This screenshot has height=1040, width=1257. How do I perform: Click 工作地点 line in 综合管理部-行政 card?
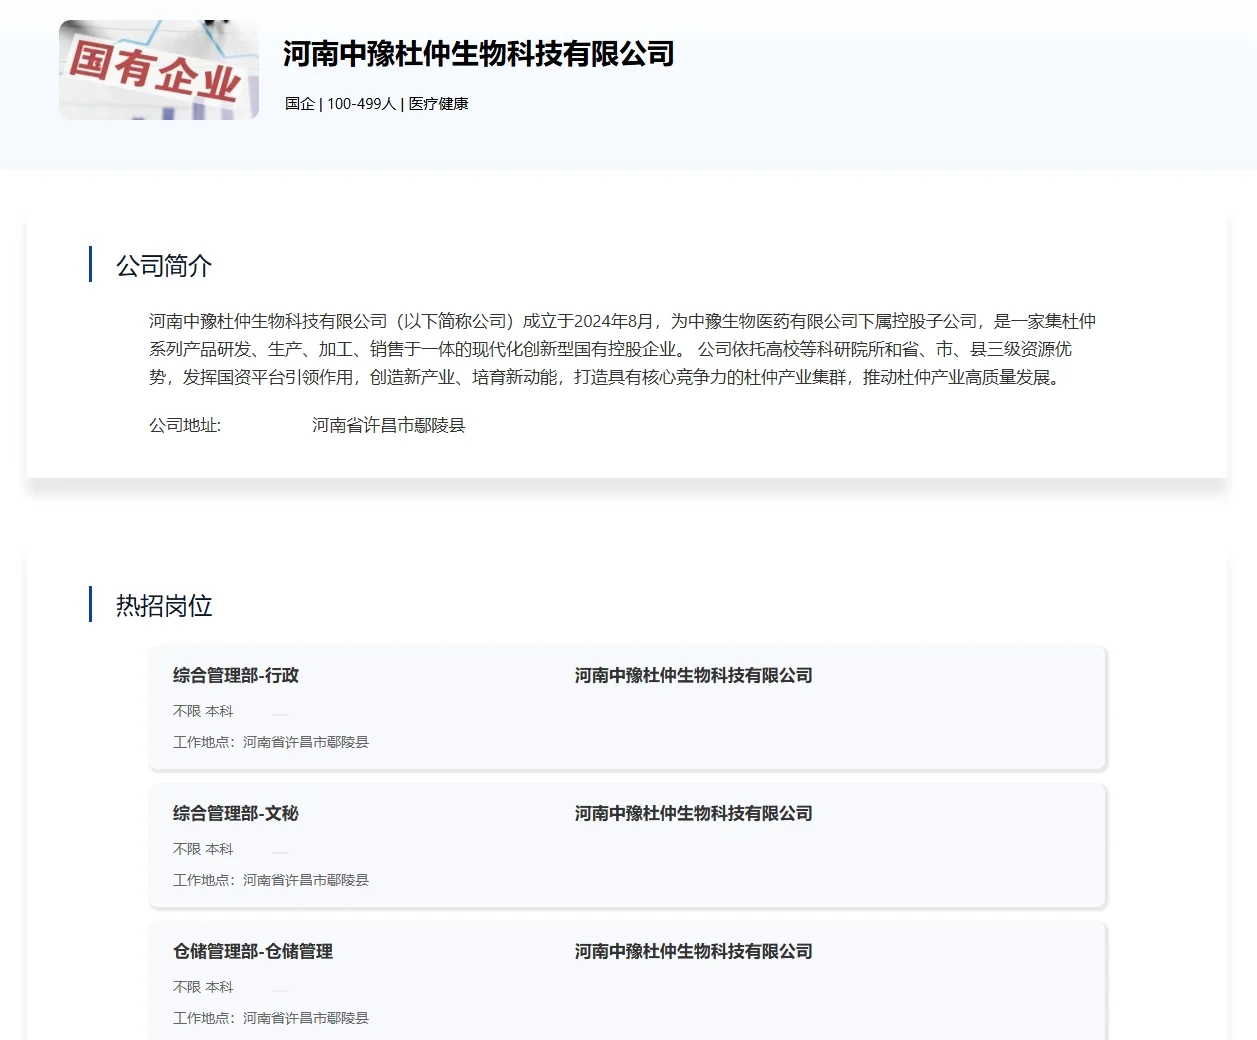point(271,742)
